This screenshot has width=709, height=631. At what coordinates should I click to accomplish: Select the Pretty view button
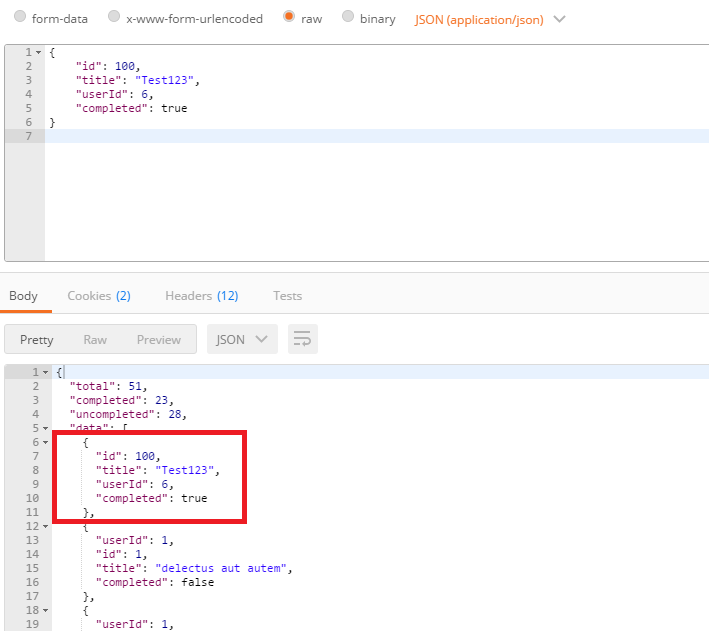(37, 340)
